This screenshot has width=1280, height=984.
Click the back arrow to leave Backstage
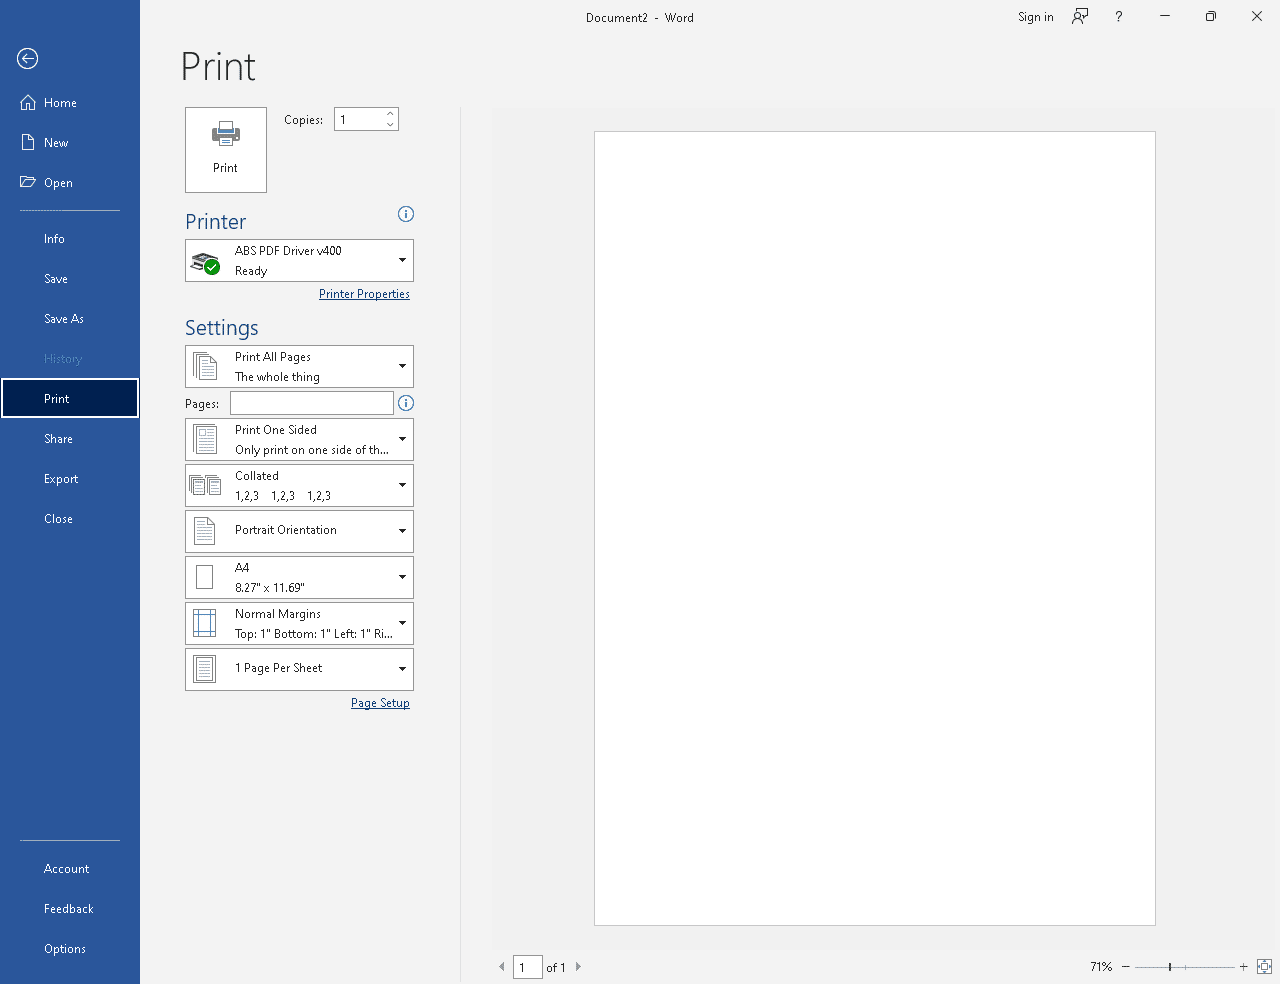coord(28,59)
